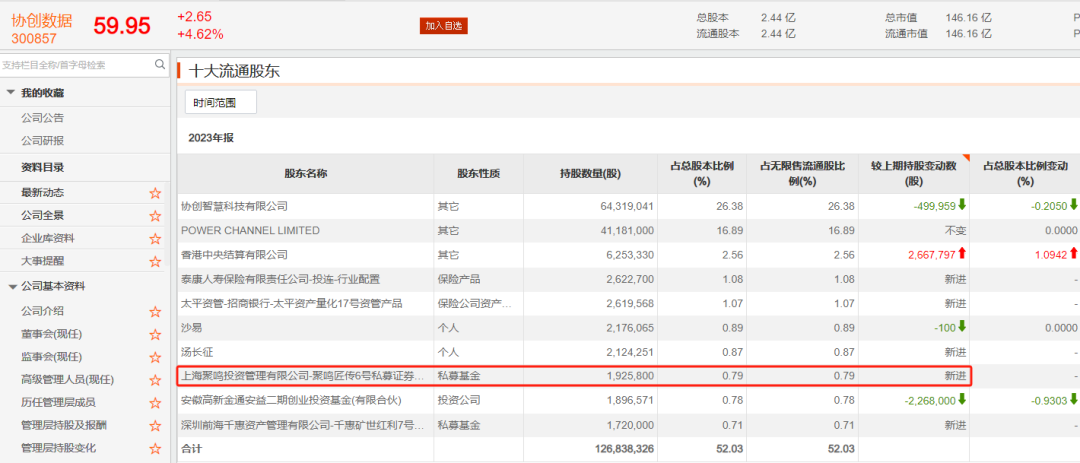Star the 历任管理层成员 entry
Image resolution: width=1080 pixels, height=463 pixels.
pyautogui.click(x=155, y=402)
